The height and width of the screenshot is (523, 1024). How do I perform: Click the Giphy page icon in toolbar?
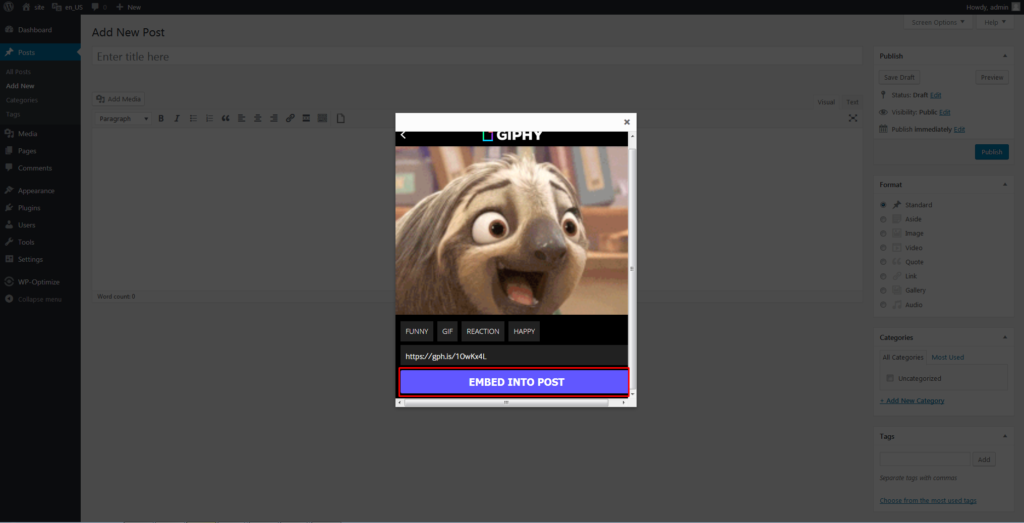[x=340, y=118]
